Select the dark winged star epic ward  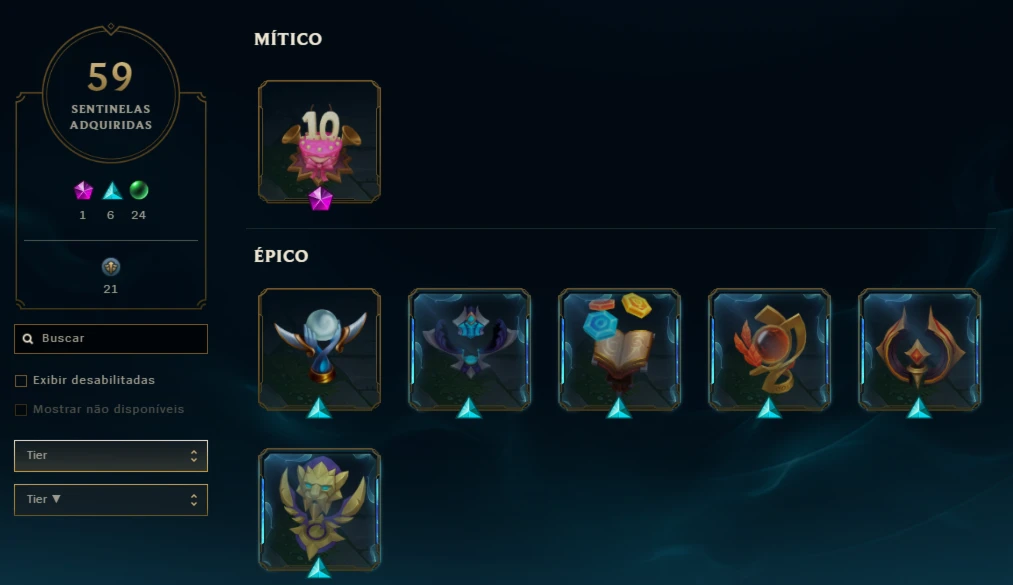click(469, 349)
